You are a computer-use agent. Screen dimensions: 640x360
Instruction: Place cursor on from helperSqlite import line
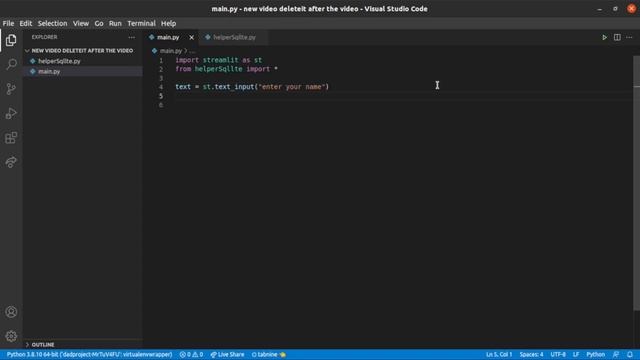227,69
